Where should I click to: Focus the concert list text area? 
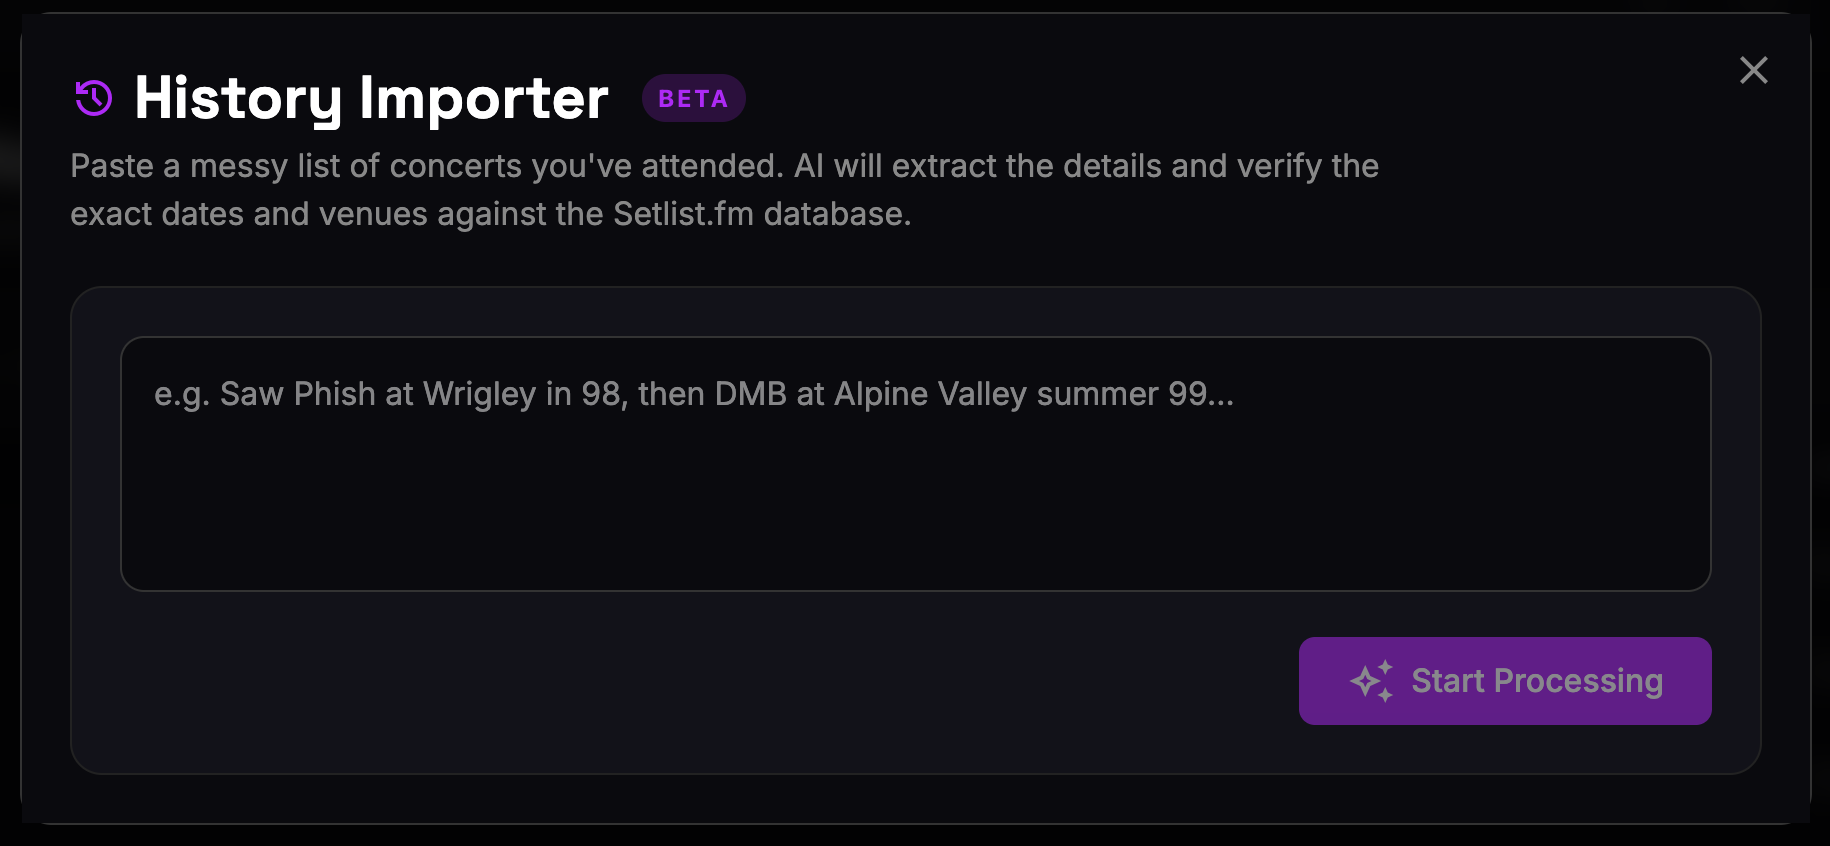point(915,463)
